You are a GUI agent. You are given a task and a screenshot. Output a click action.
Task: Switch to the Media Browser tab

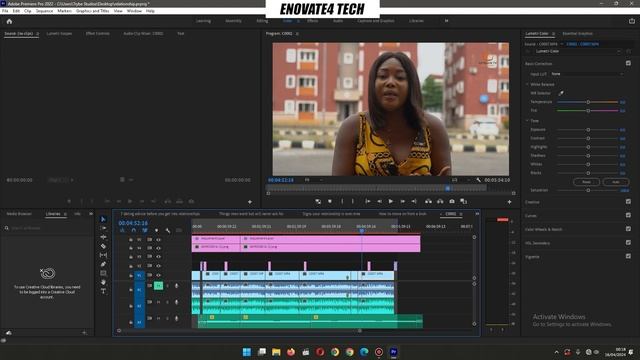tap(19, 214)
